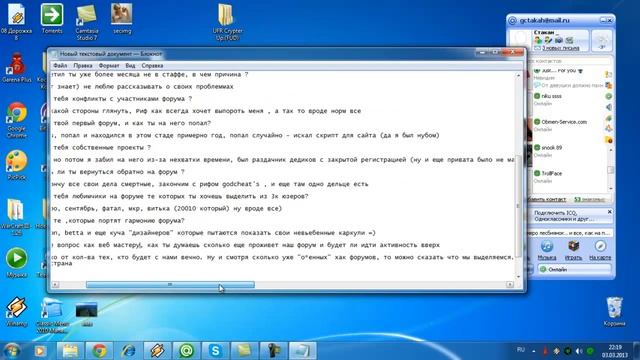640x360 pixels.
Task: Launch Winamp from the desktop
Action: 16,311
